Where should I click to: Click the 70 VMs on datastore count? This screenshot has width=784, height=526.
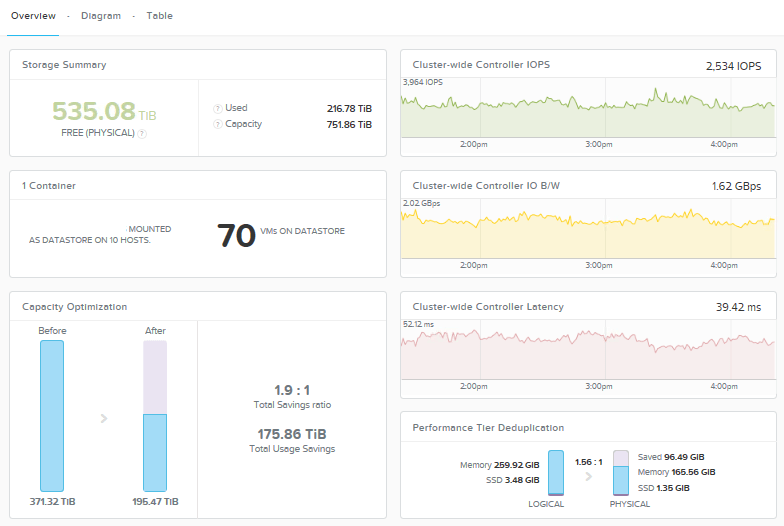coord(236,236)
